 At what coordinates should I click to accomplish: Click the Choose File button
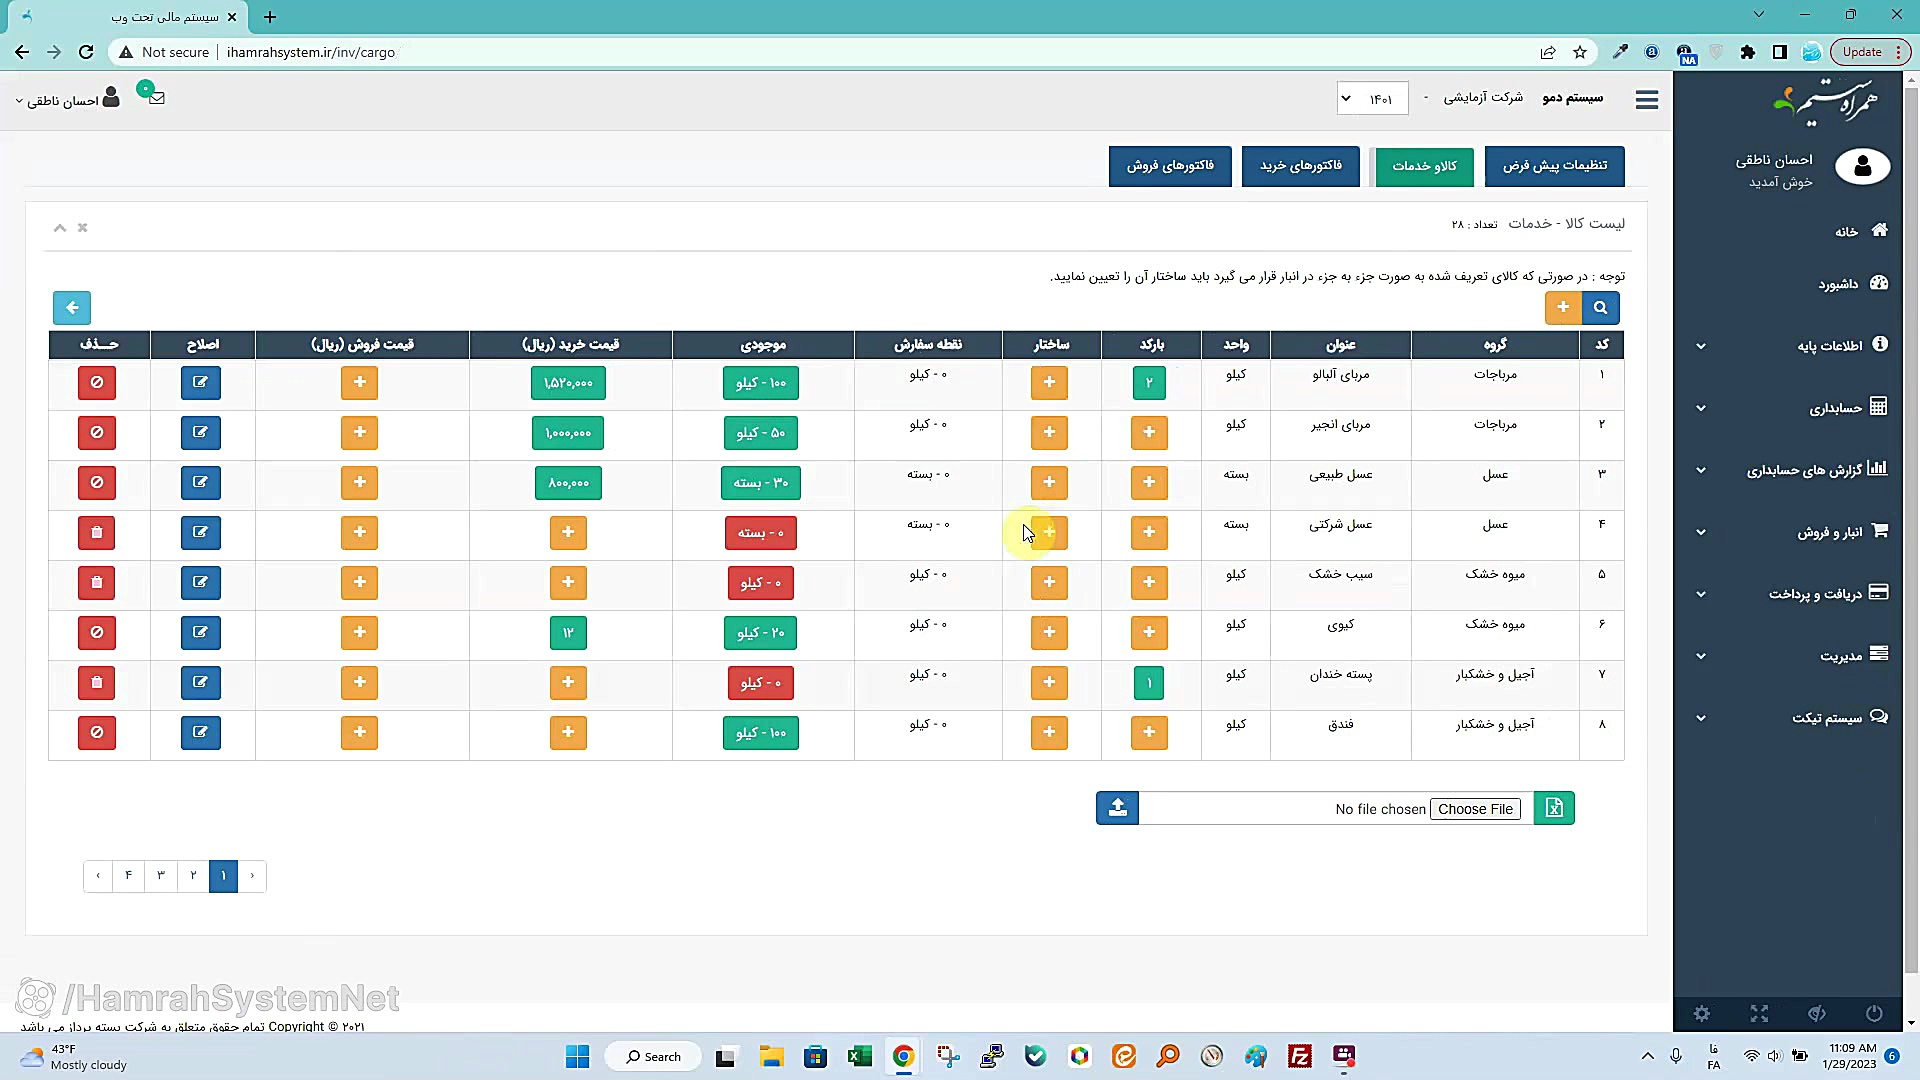(x=1475, y=809)
